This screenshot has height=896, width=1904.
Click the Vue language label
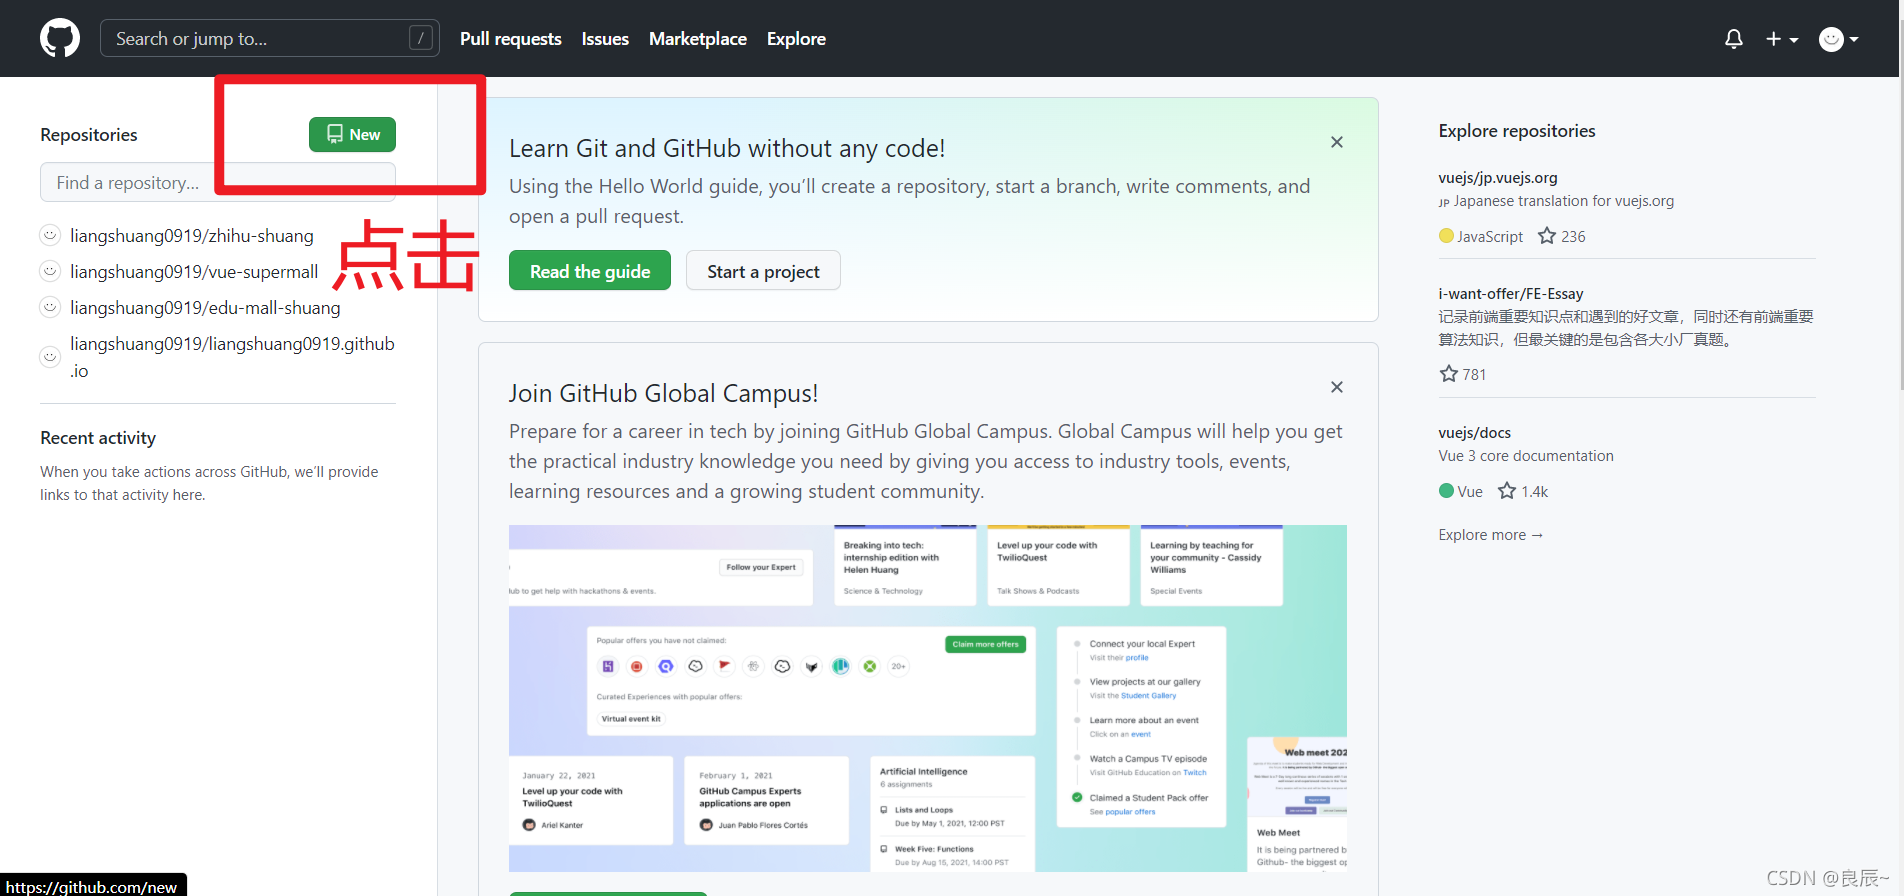click(1470, 492)
